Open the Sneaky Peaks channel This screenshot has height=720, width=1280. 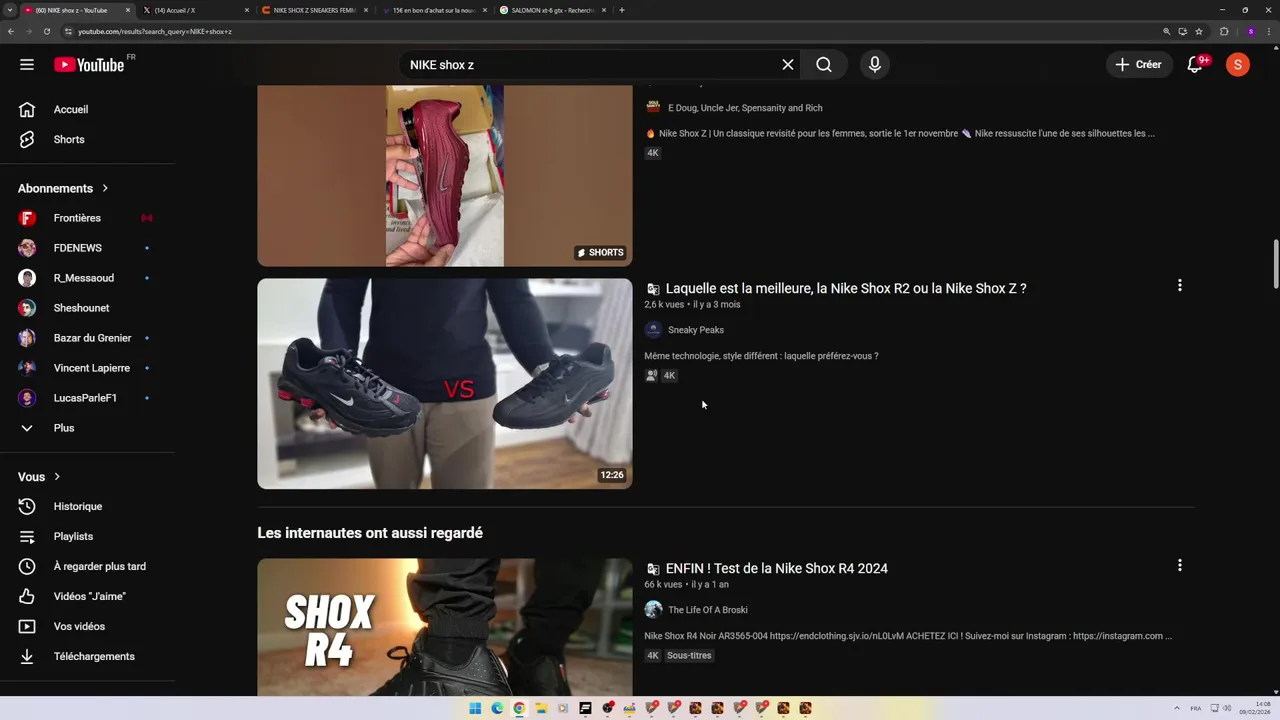point(696,330)
